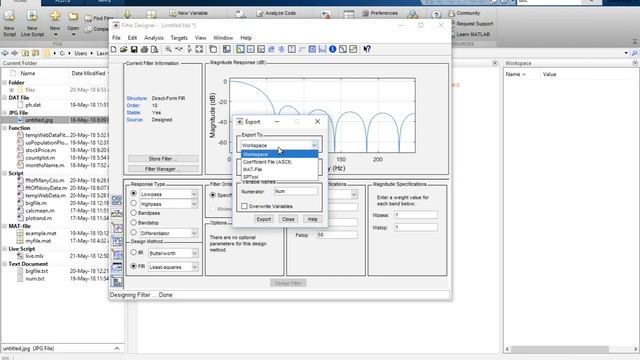Display the Phase Delay response
This screenshot has width=640, height=360.
click(281, 49)
